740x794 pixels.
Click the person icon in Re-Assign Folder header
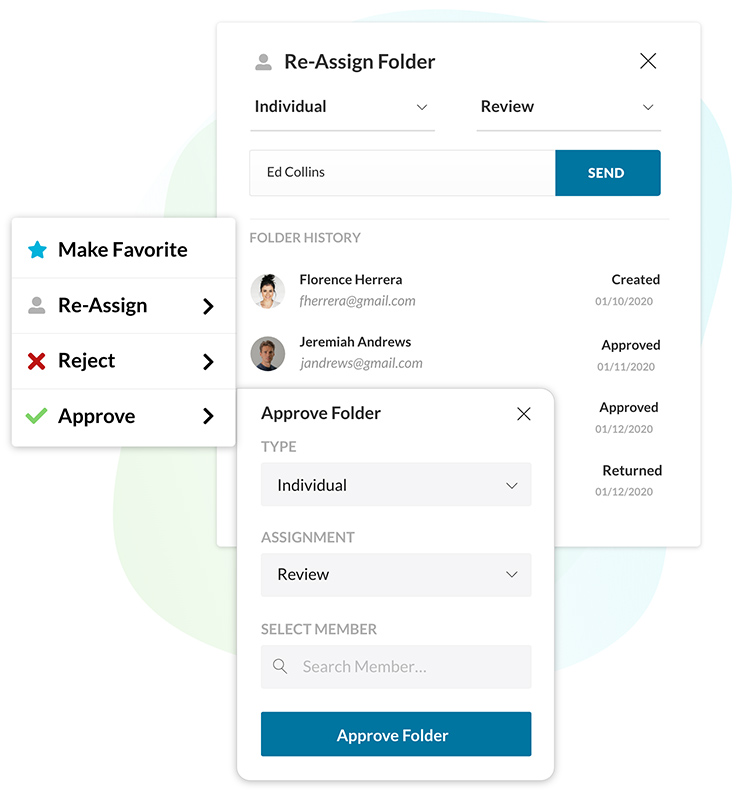click(263, 62)
